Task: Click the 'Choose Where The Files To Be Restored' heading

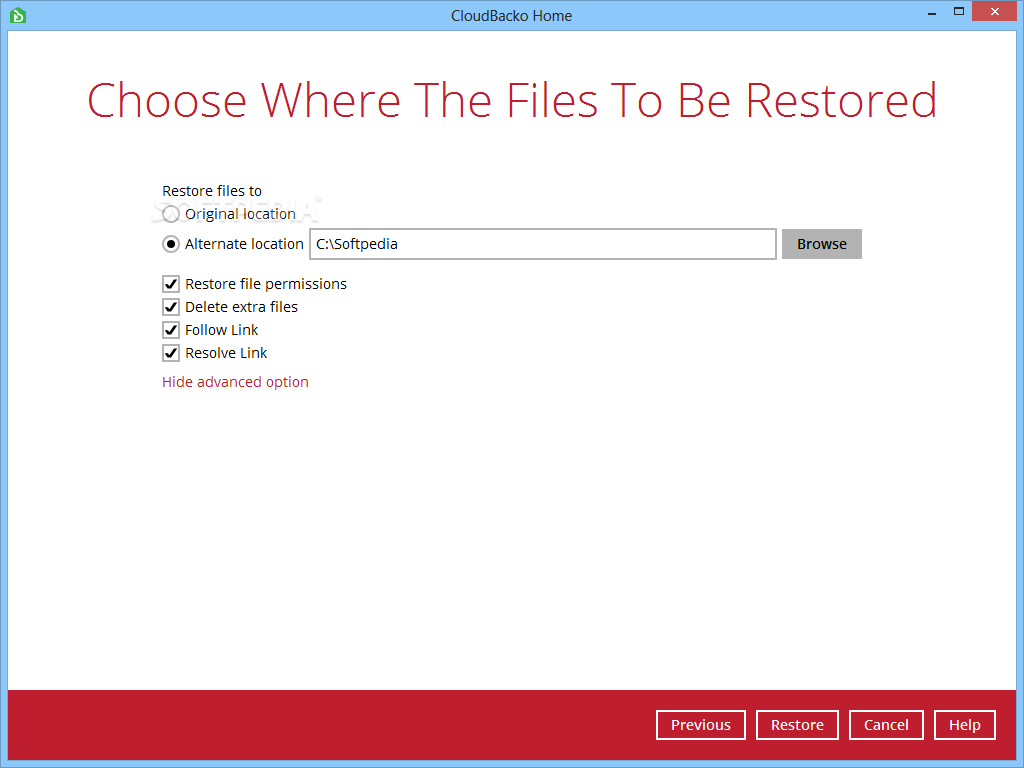Action: 512,101
